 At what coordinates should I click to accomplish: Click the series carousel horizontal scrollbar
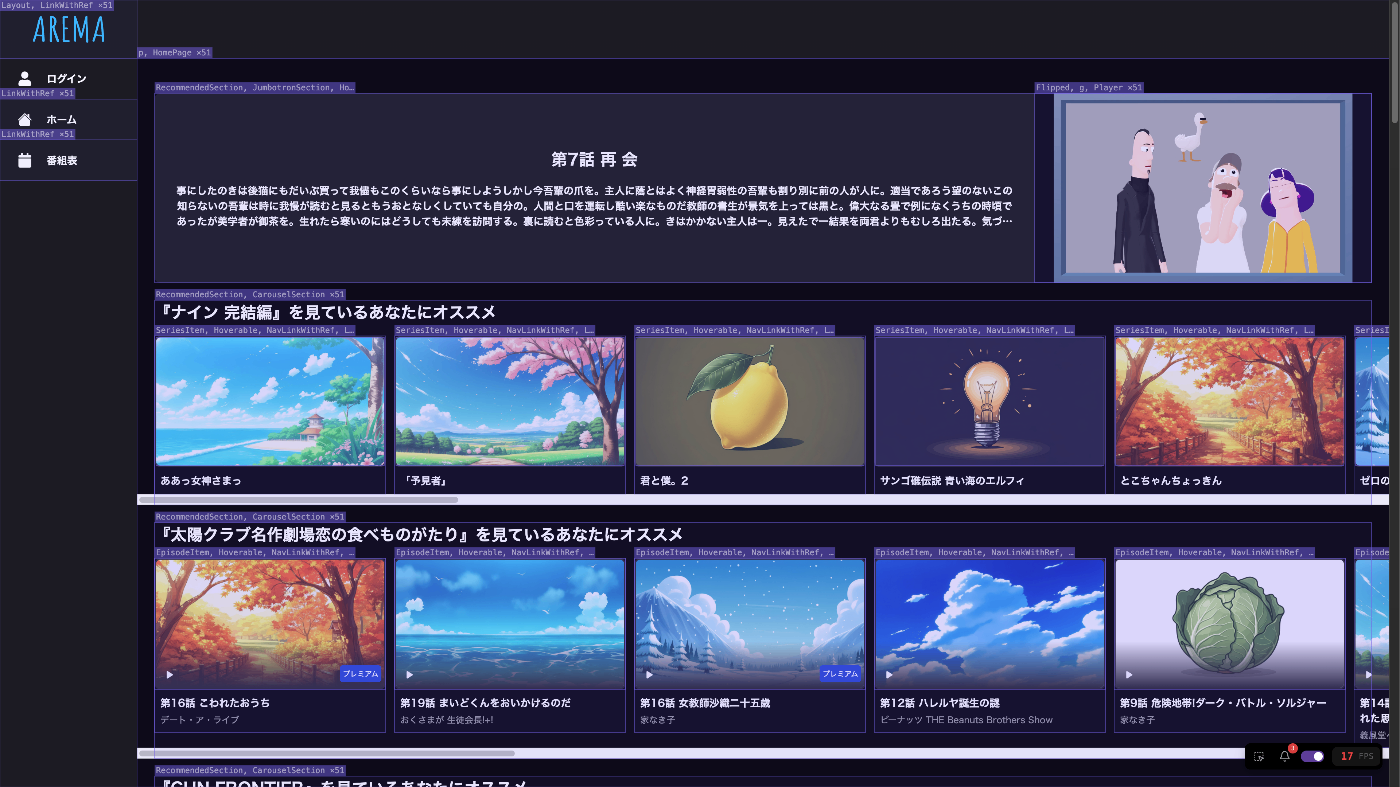coord(298,499)
